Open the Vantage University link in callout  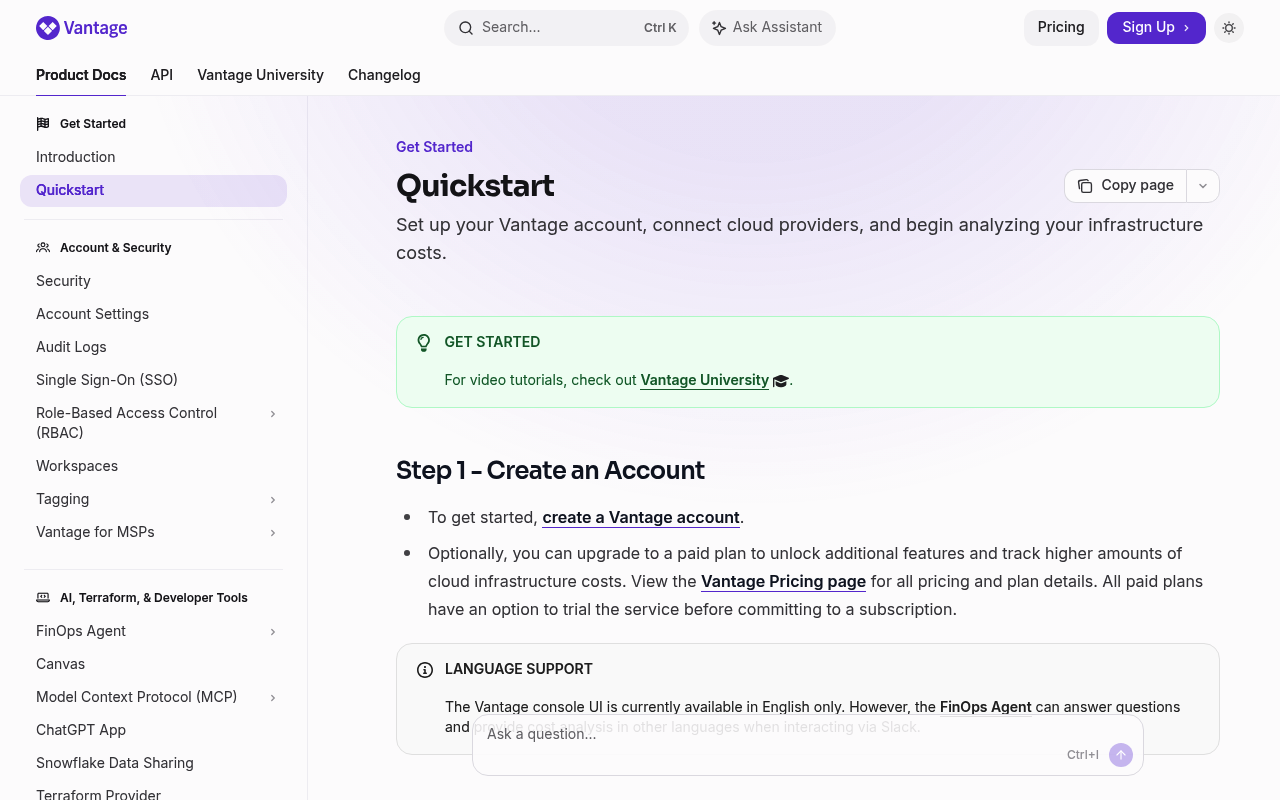pyautogui.click(x=704, y=381)
